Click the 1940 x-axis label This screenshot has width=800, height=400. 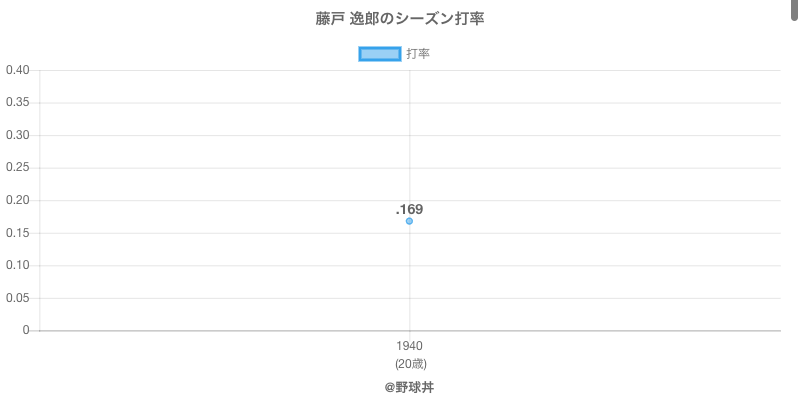(x=409, y=346)
